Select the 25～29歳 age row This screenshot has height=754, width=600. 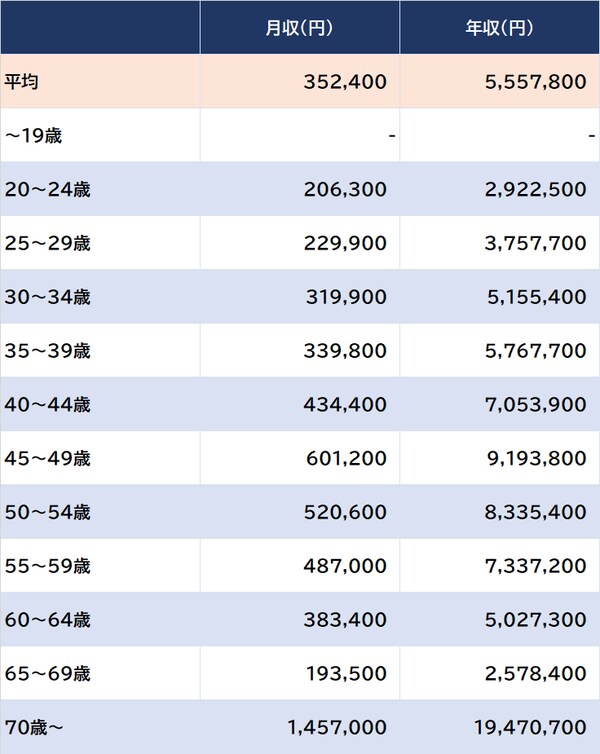coord(47,243)
